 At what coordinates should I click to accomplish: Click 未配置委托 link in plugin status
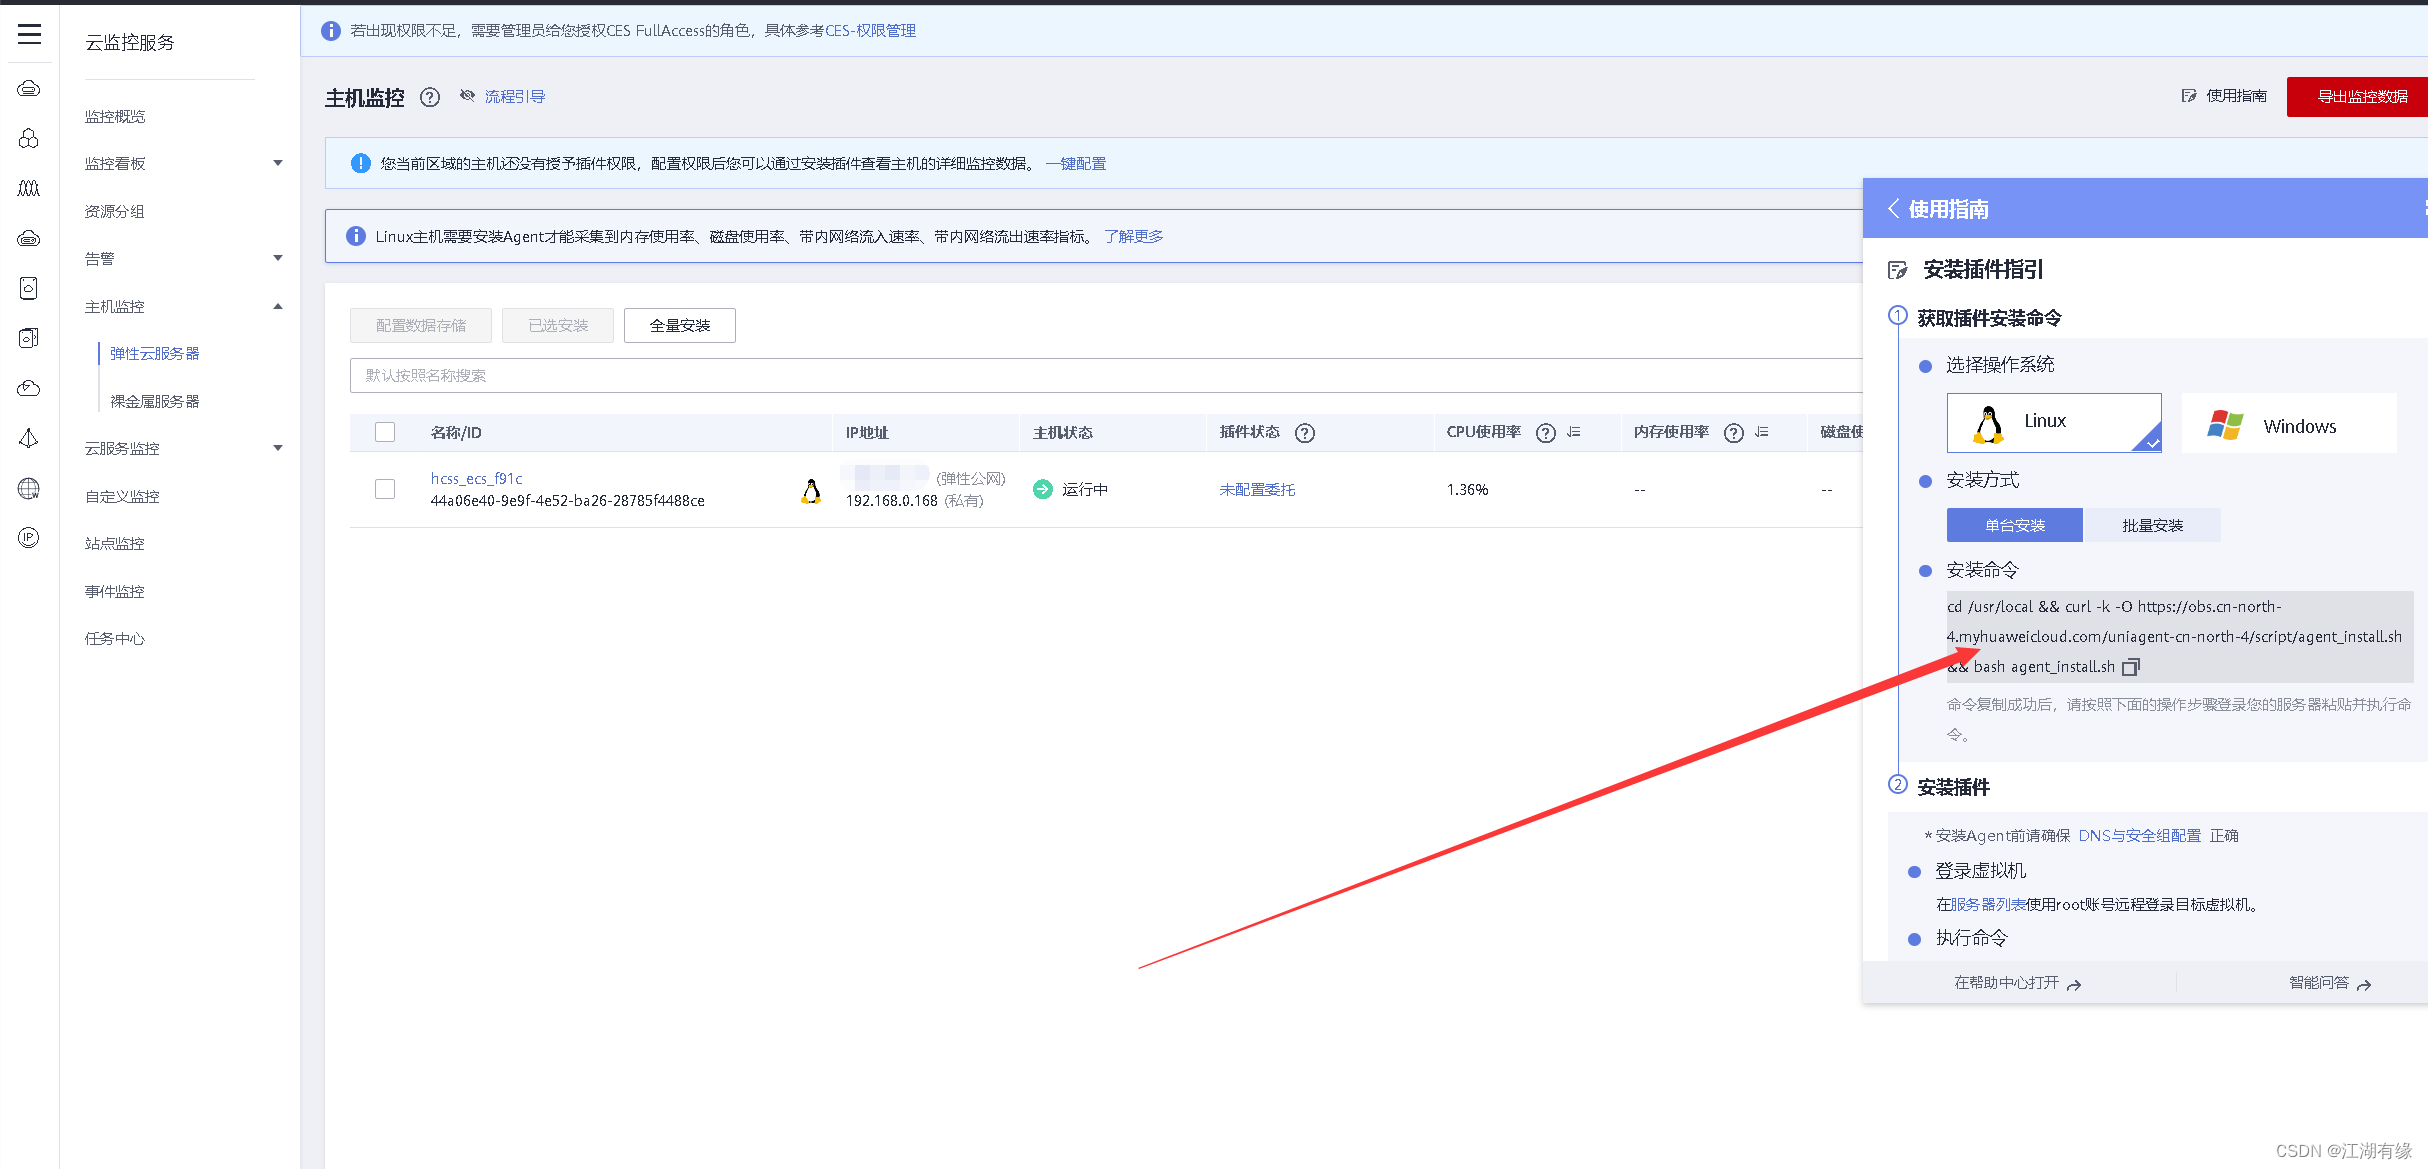click(x=1257, y=489)
